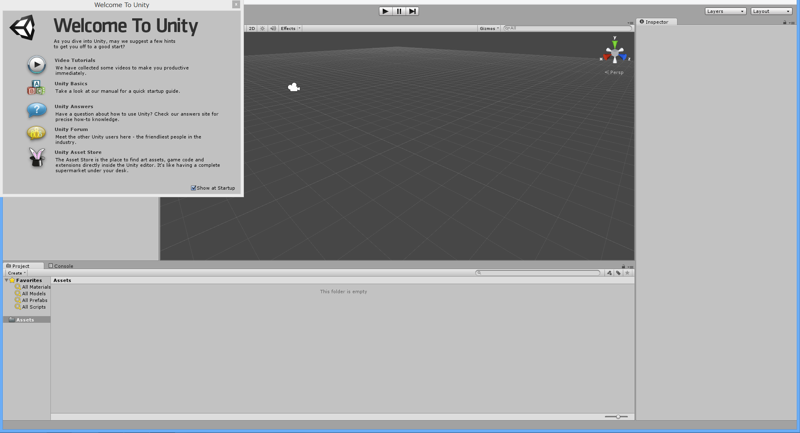Select the Assets folder in the tree

(x=27, y=320)
